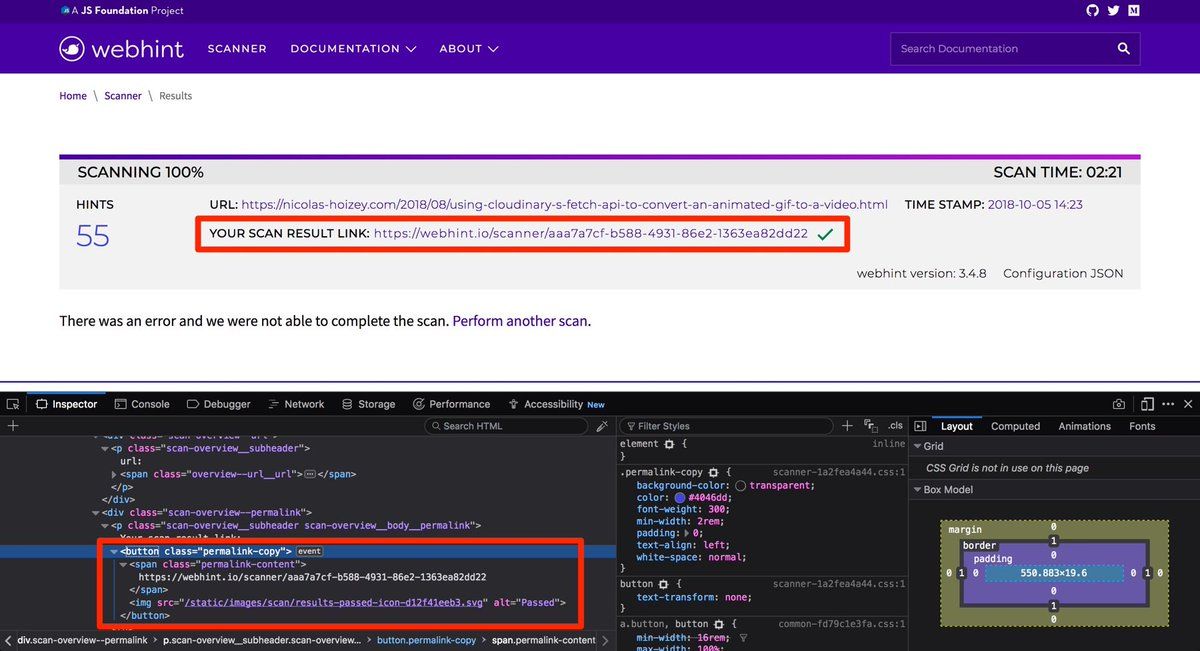
Task: Open the GitHub icon in top bar
Action: click(1092, 10)
